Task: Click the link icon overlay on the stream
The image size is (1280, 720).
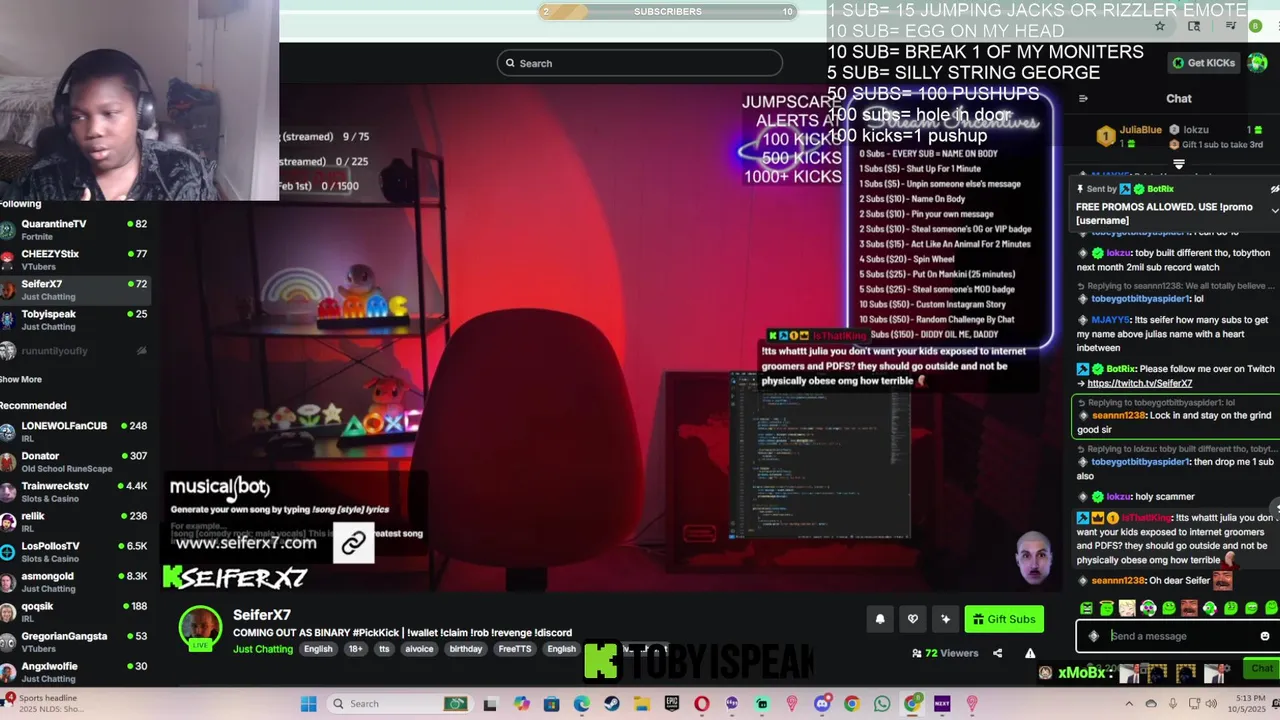Action: pos(353,543)
